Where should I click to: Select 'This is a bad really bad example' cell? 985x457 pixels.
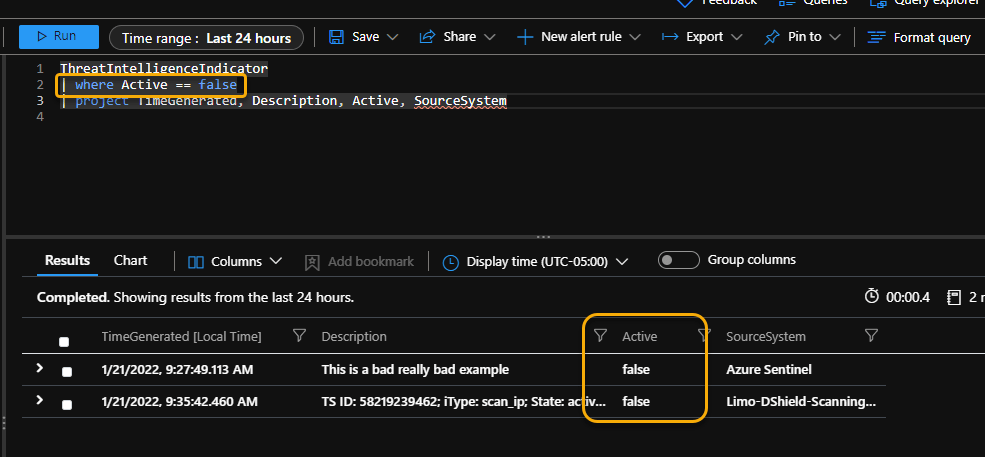tap(415, 370)
